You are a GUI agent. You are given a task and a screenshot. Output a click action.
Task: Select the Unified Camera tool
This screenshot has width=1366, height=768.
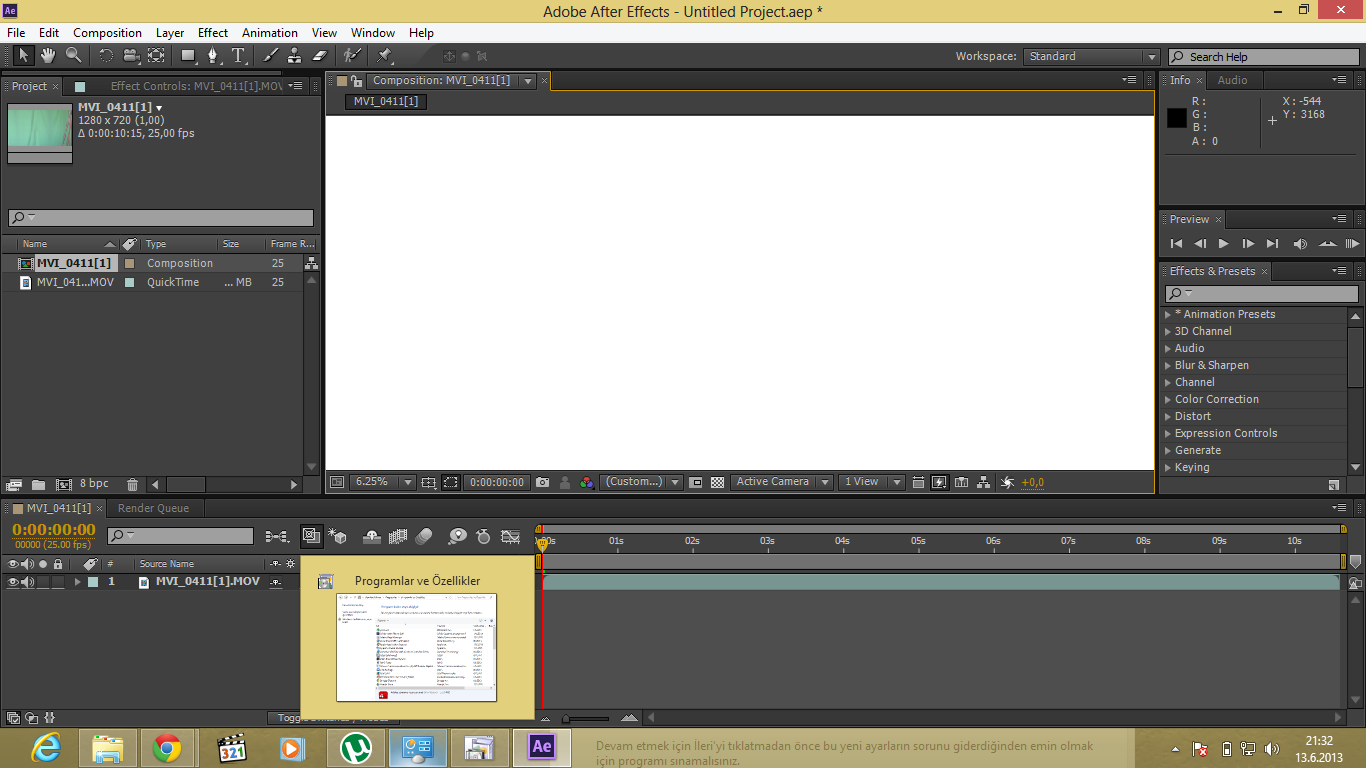(x=131, y=56)
